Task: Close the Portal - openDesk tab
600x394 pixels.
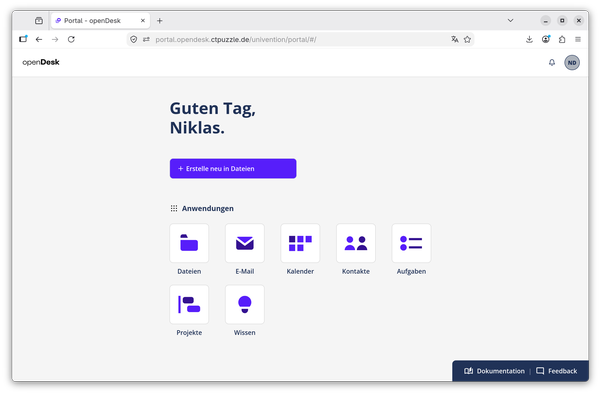Action: click(x=143, y=21)
